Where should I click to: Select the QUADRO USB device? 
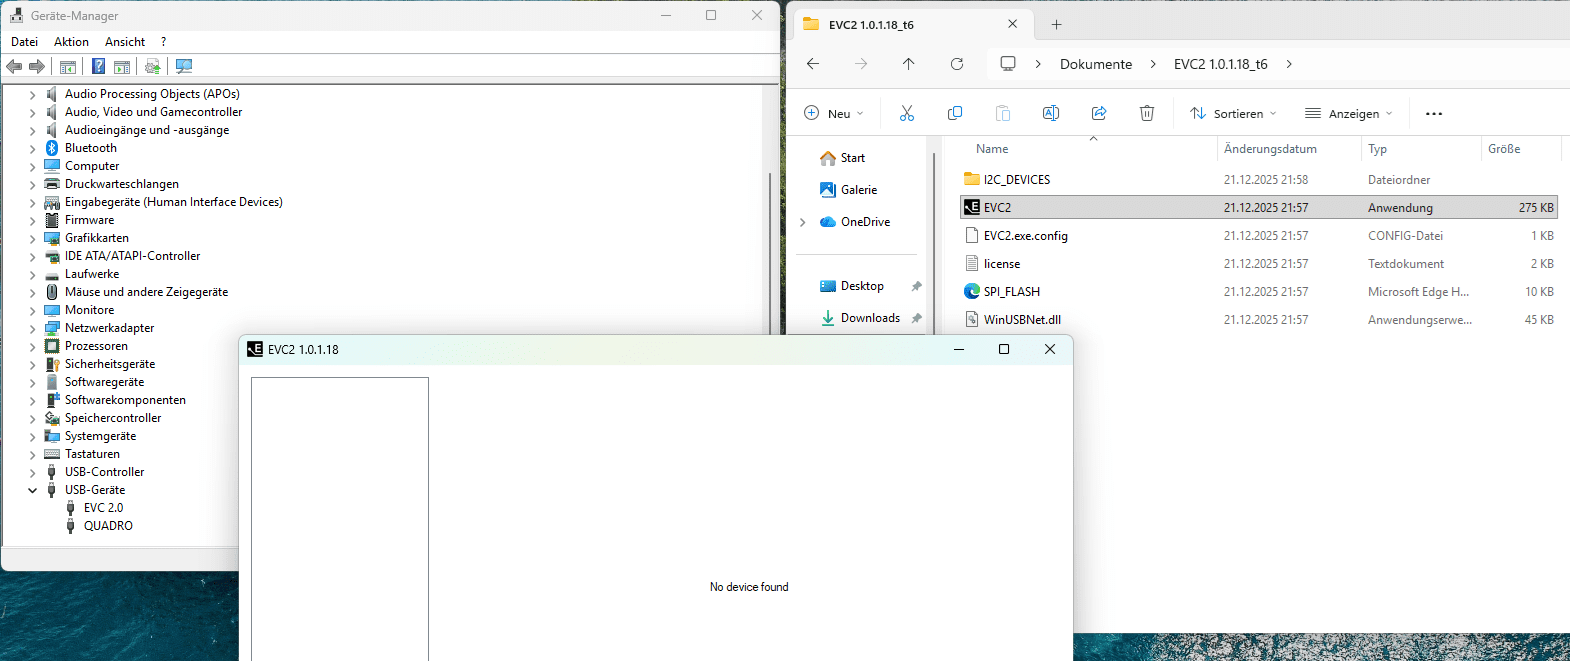[x=108, y=526]
